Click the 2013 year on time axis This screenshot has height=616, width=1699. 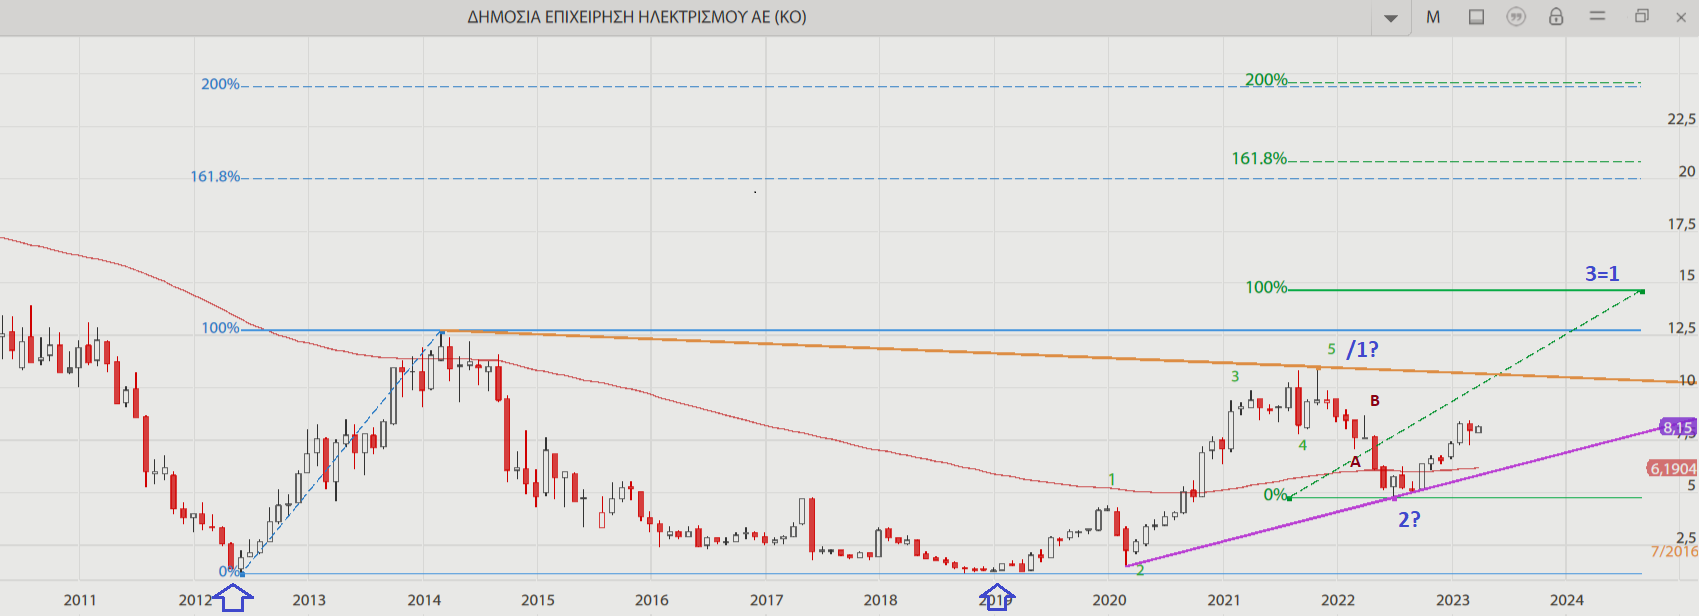coord(309,600)
